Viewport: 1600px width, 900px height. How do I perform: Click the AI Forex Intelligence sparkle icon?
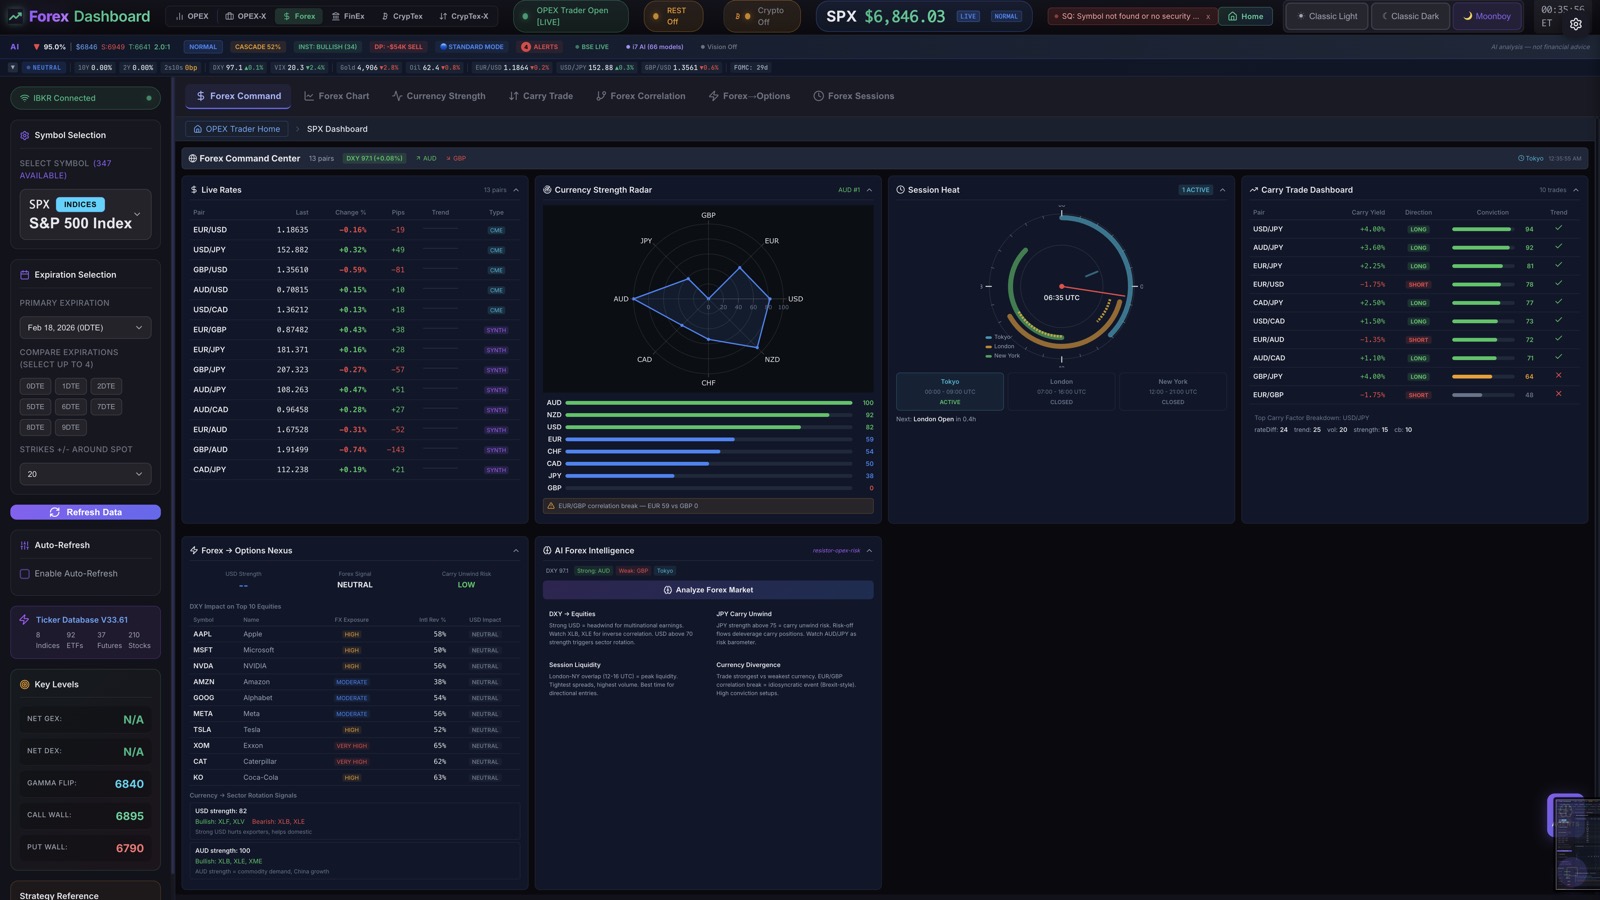point(546,550)
